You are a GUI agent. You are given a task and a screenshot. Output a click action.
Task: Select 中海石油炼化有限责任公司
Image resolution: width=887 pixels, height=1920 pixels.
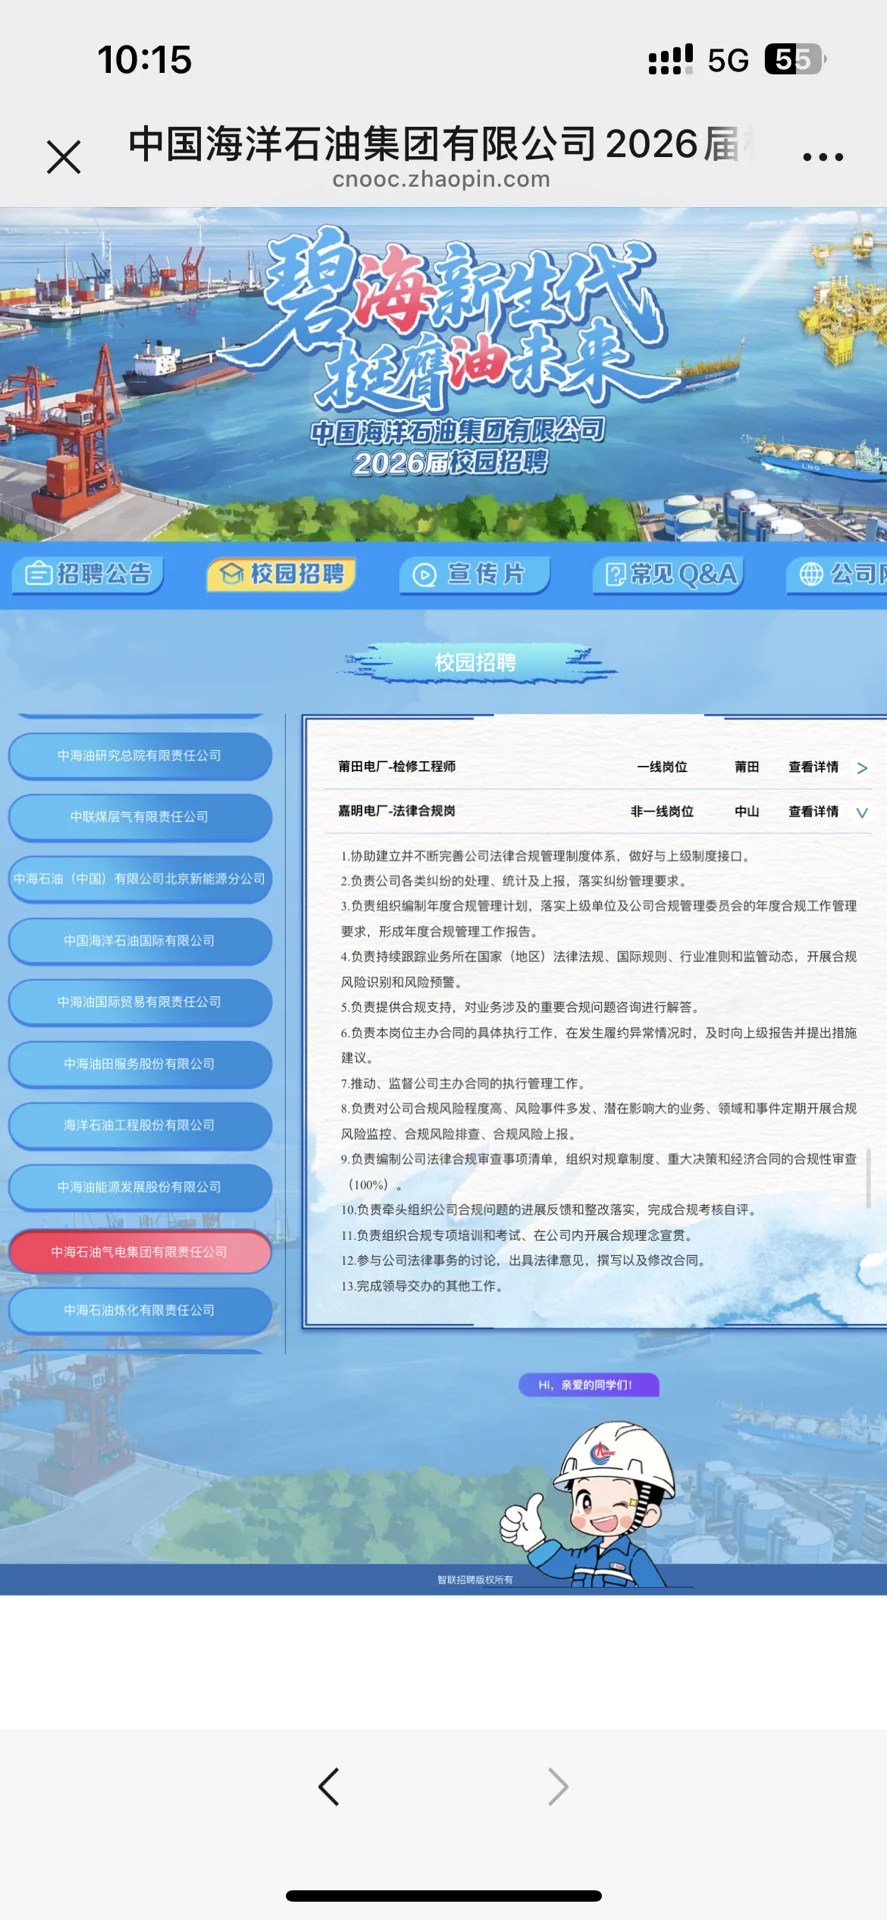point(140,1310)
